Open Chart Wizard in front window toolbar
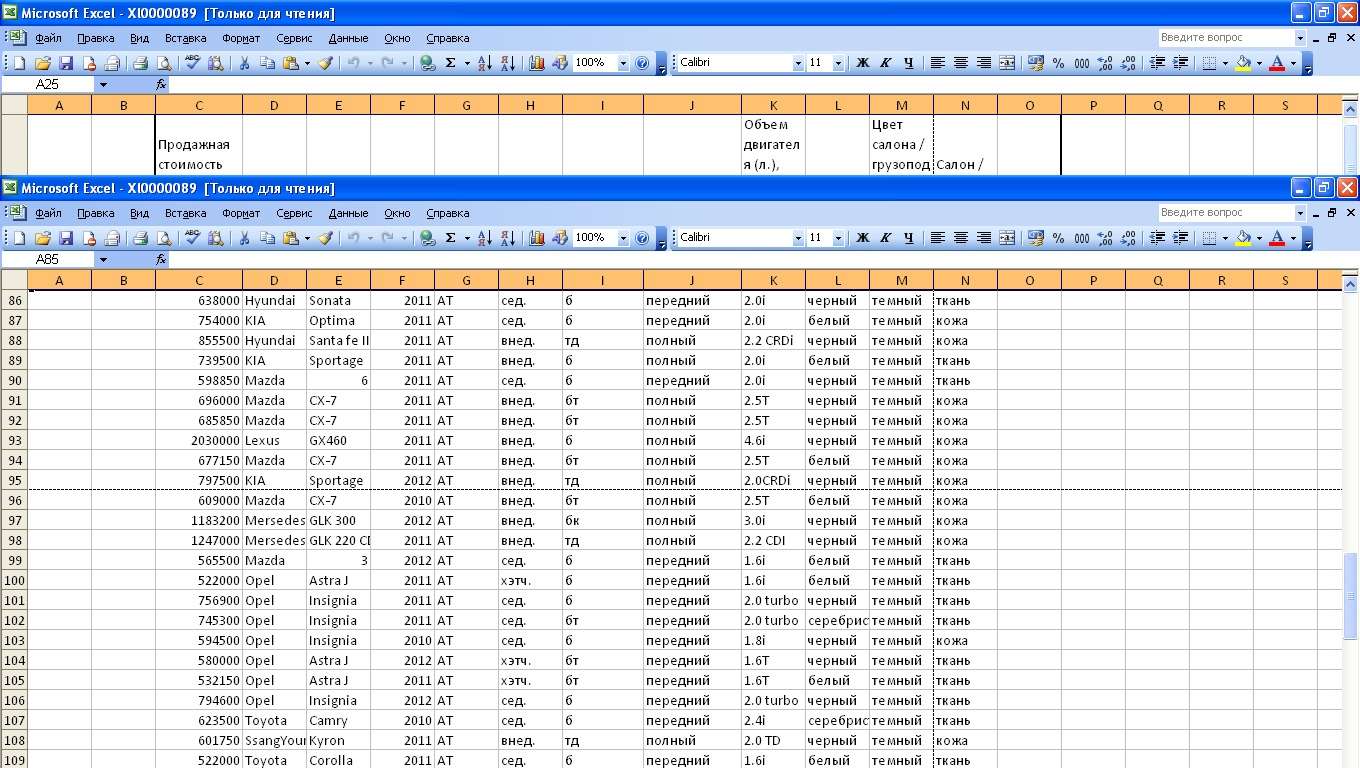 pyautogui.click(x=536, y=238)
